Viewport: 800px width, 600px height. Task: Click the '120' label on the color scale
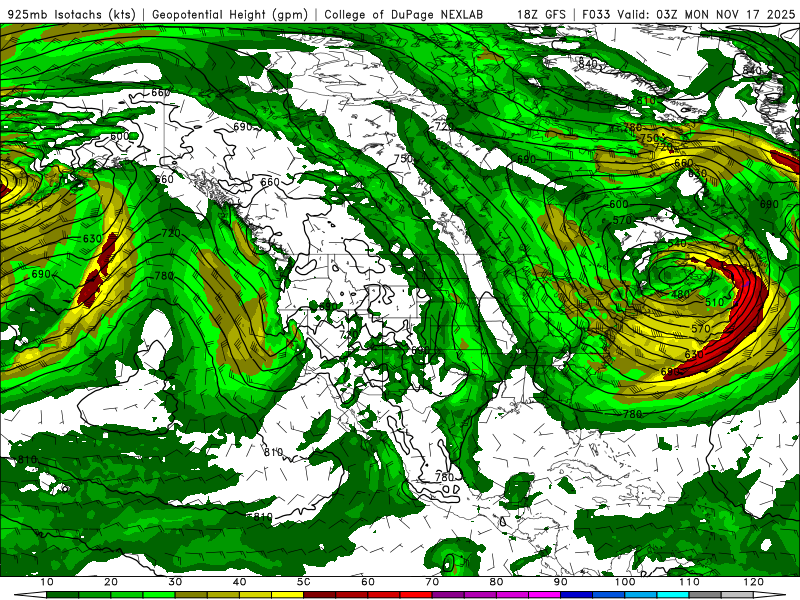(754, 582)
